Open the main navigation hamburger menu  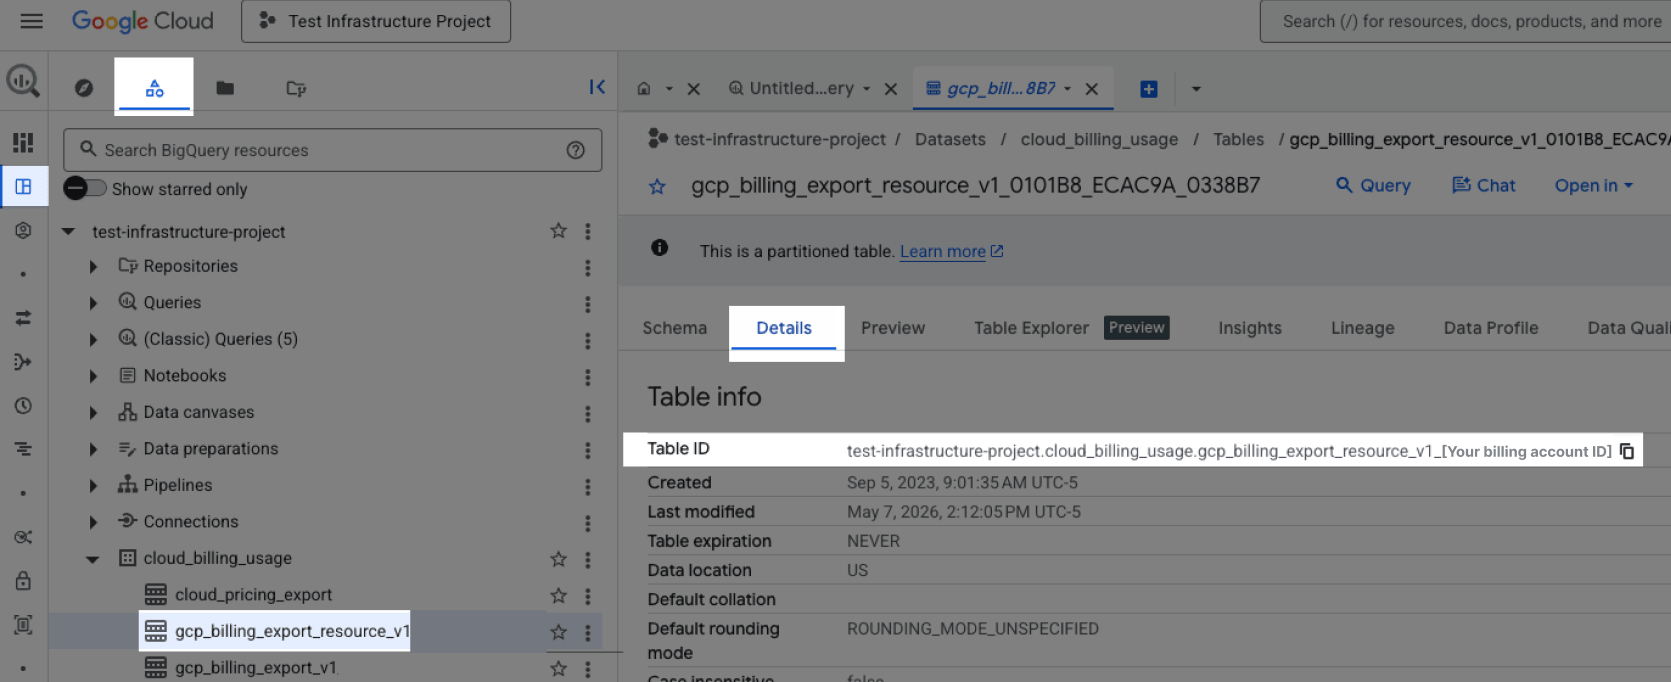click(x=32, y=21)
